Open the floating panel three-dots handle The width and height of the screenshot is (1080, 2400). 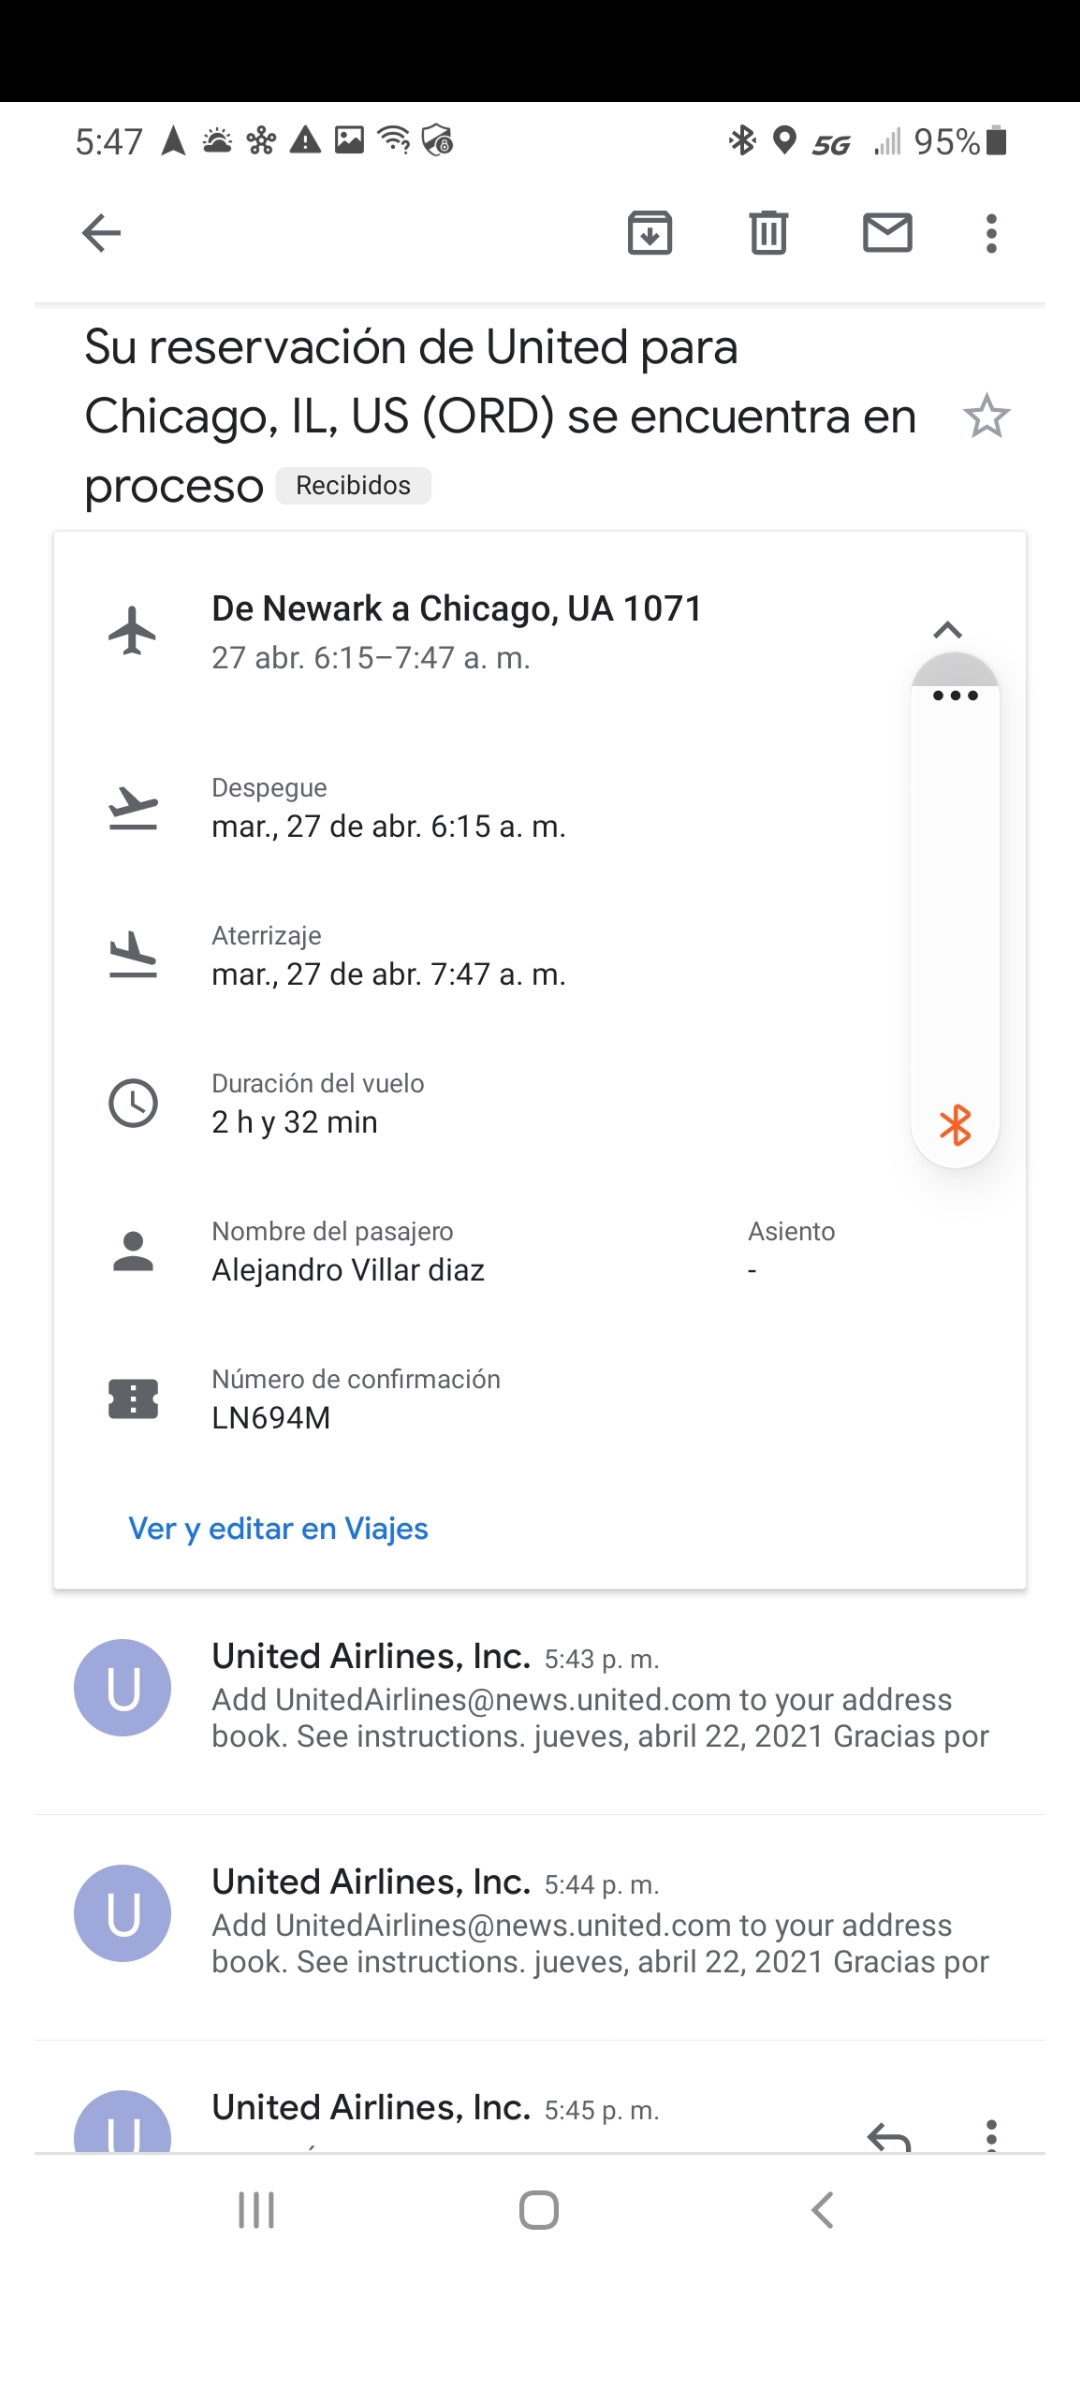[955, 695]
